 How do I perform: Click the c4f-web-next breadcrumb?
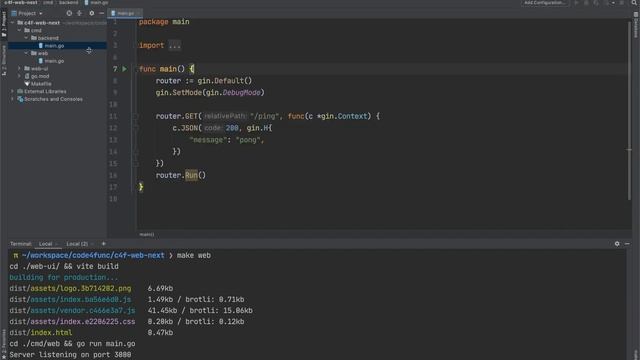(21, 2)
